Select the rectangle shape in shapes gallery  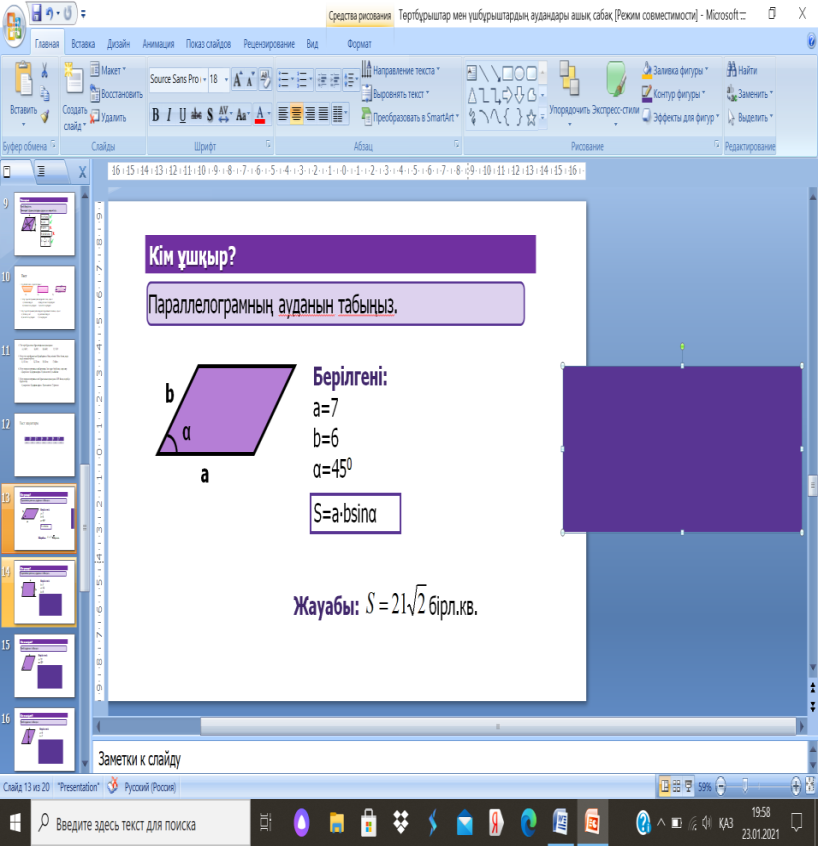pos(507,73)
